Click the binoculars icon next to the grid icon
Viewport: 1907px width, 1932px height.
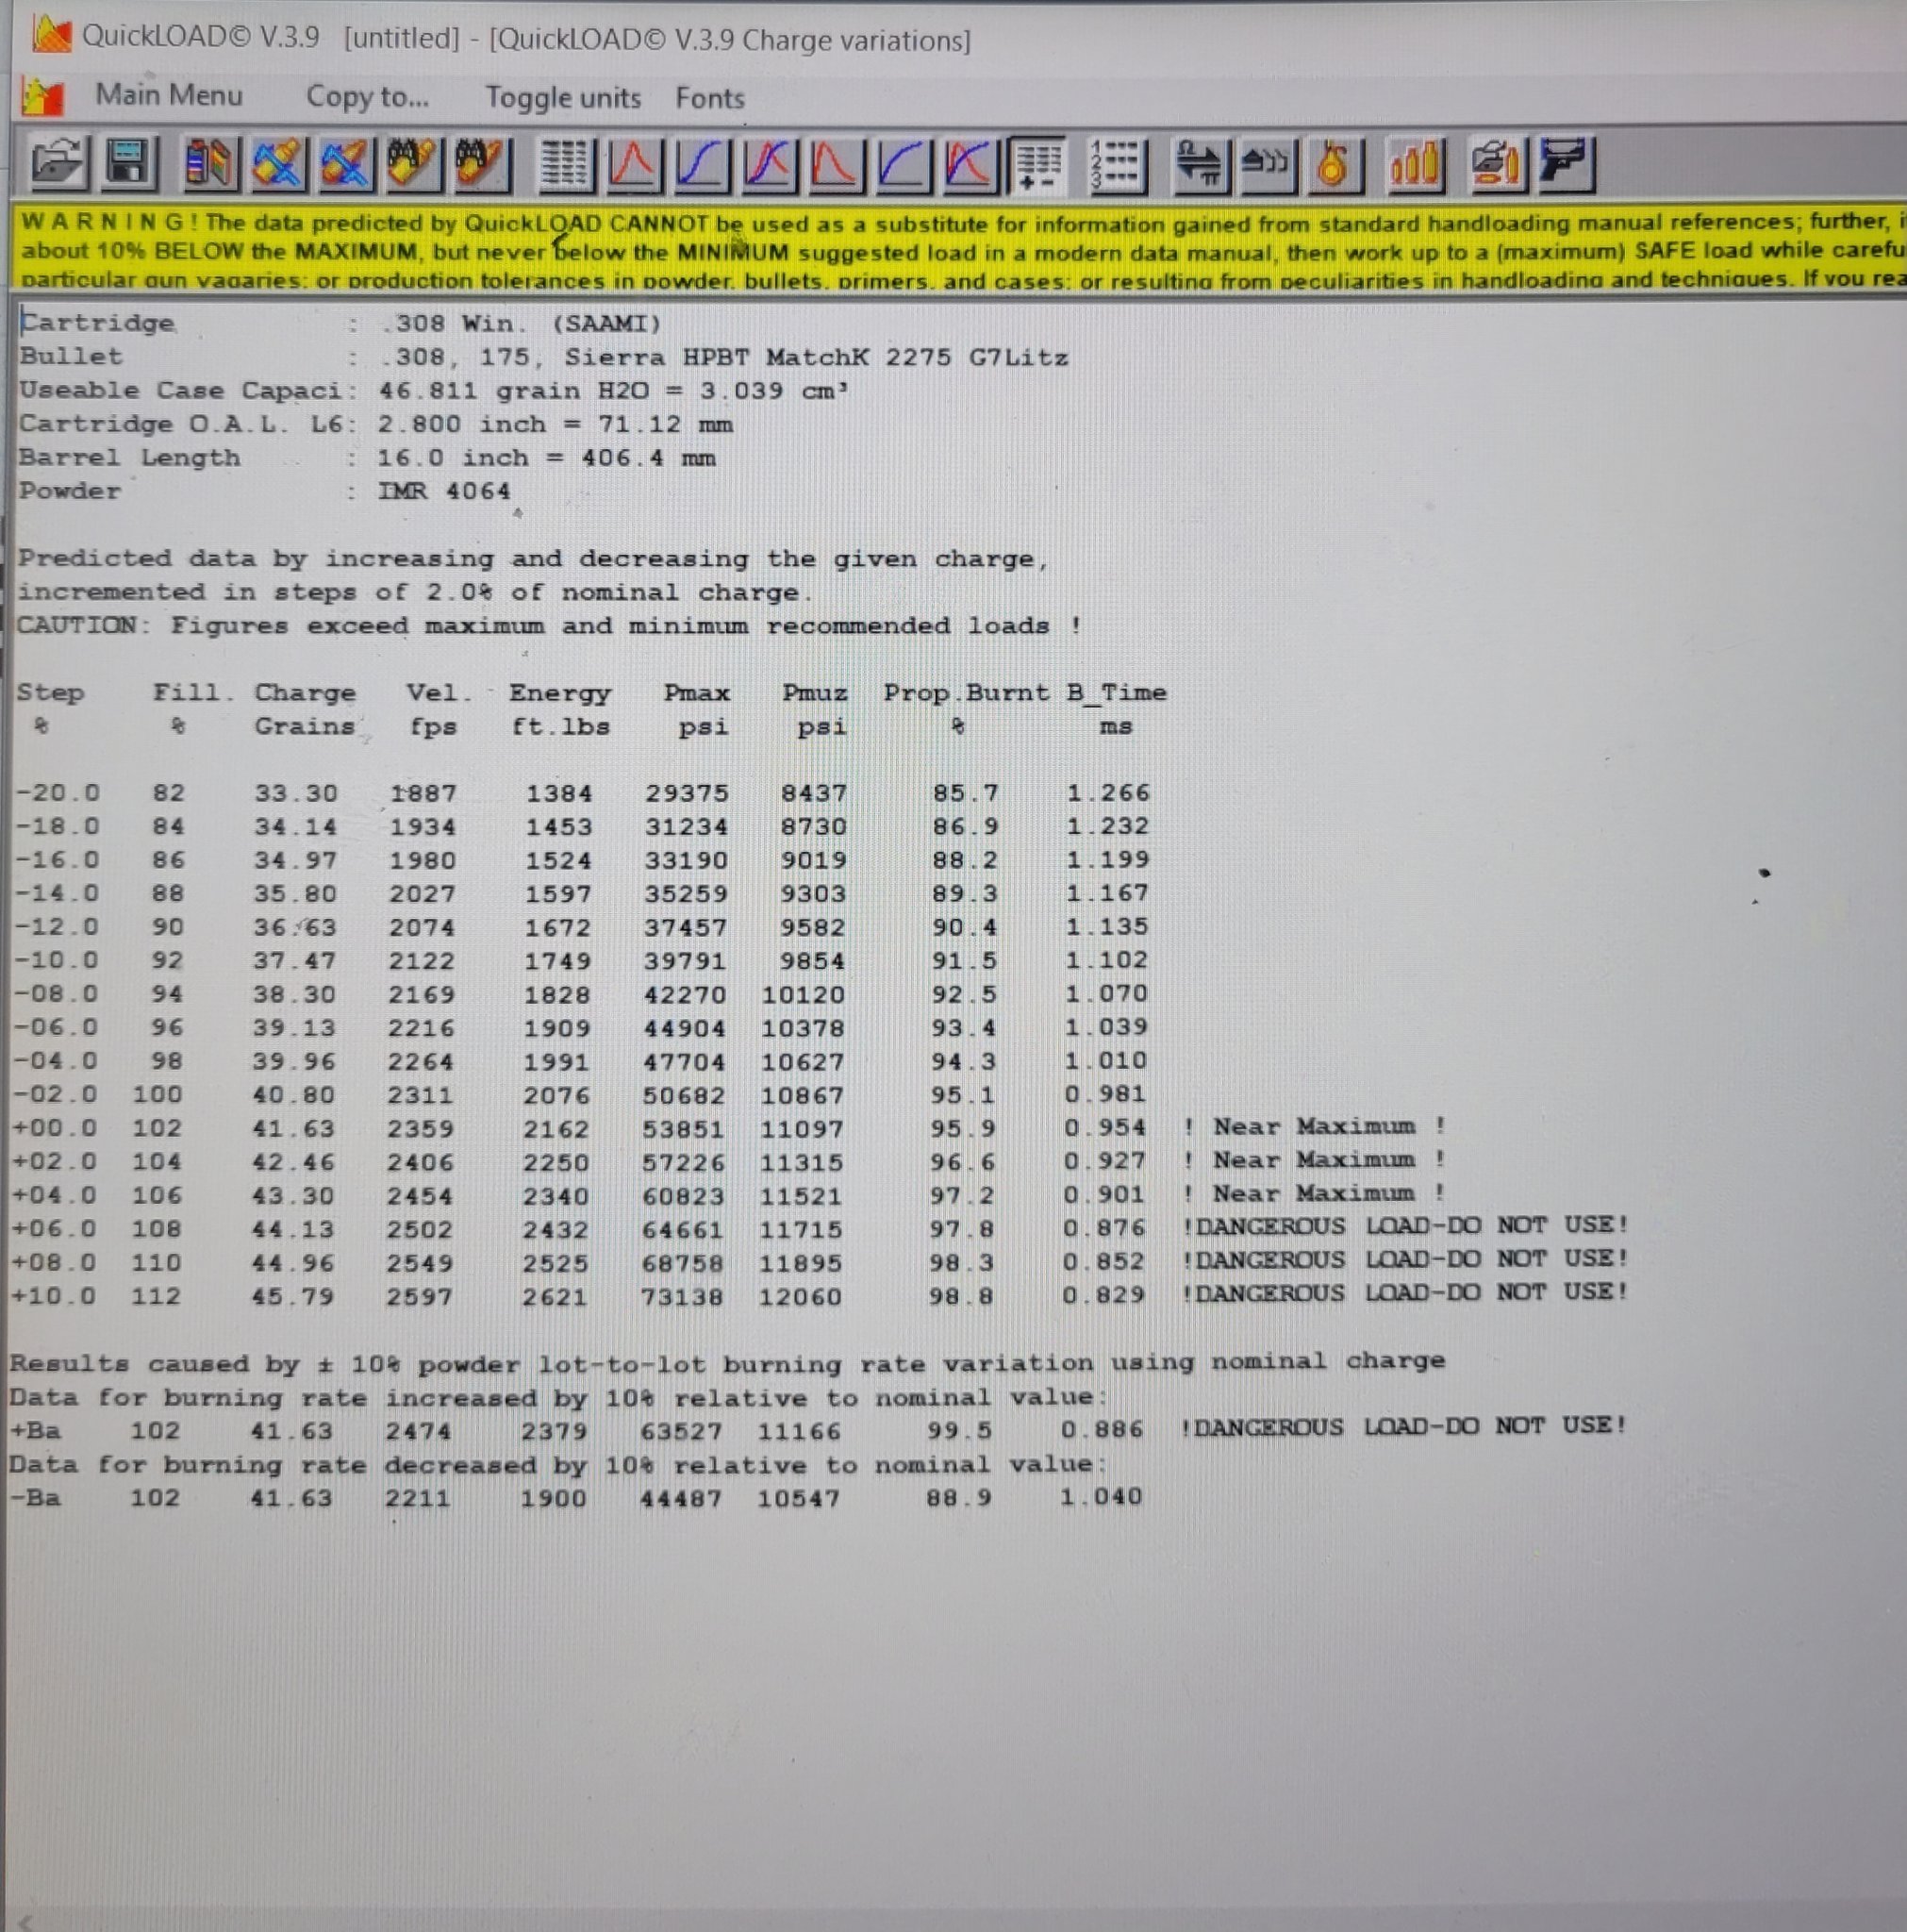coord(482,163)
